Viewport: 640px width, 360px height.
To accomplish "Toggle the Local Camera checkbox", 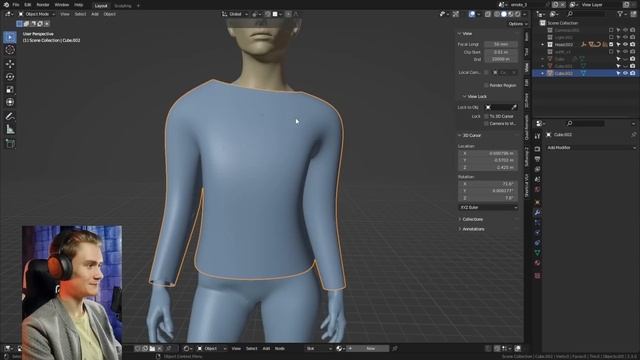I will pyautogui.click(x=486, y=72).
